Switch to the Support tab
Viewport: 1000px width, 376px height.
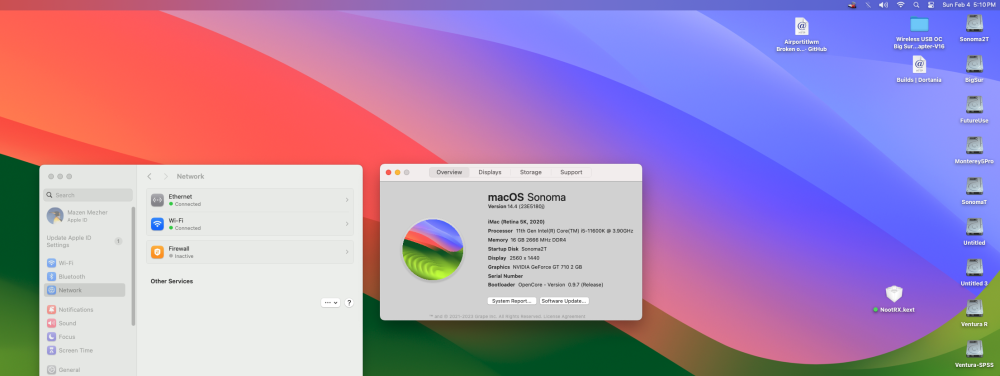pyautogui.click(x=571, y=172)
